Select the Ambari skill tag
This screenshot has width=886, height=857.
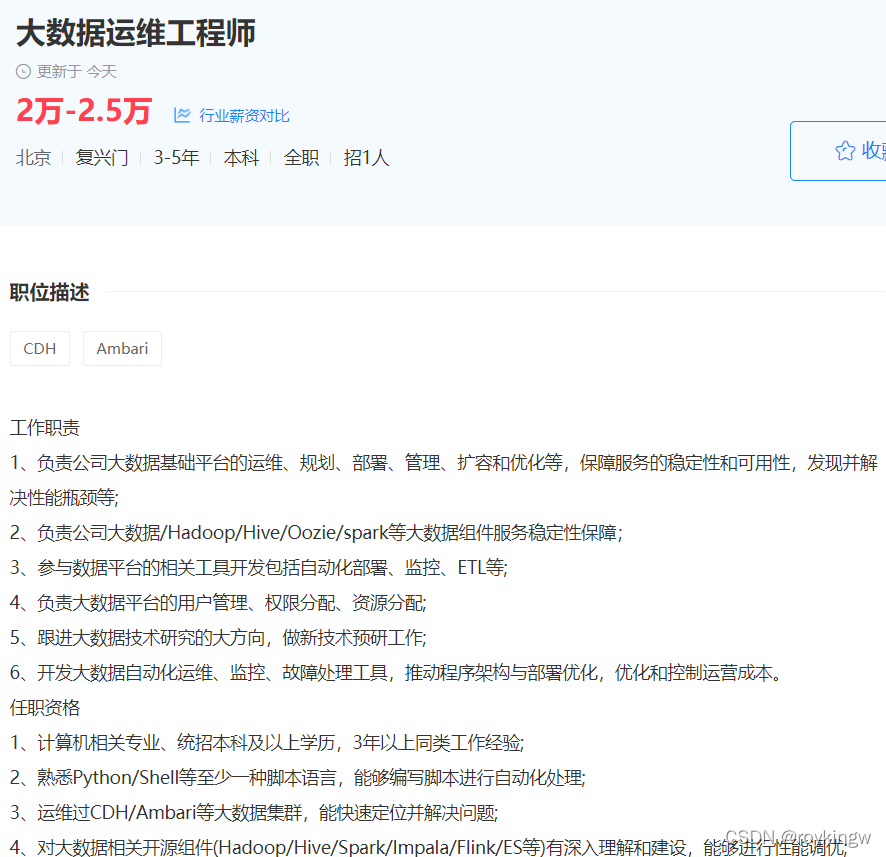point(122,348)
